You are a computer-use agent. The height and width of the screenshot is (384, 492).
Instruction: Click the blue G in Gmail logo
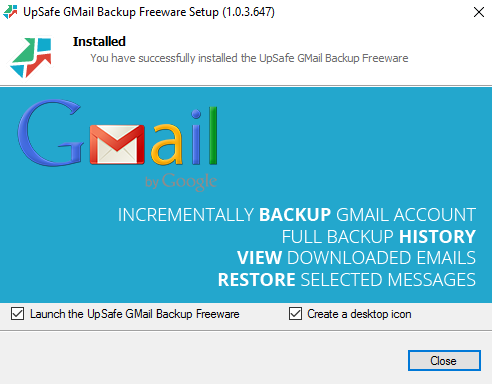pos(50,133)
